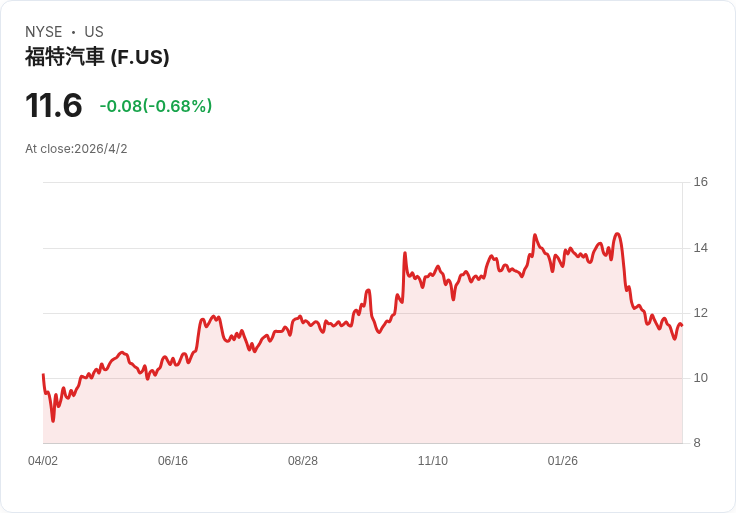
Task: Click the 01/26 date axis label
Action: click(x=563, y=461)
